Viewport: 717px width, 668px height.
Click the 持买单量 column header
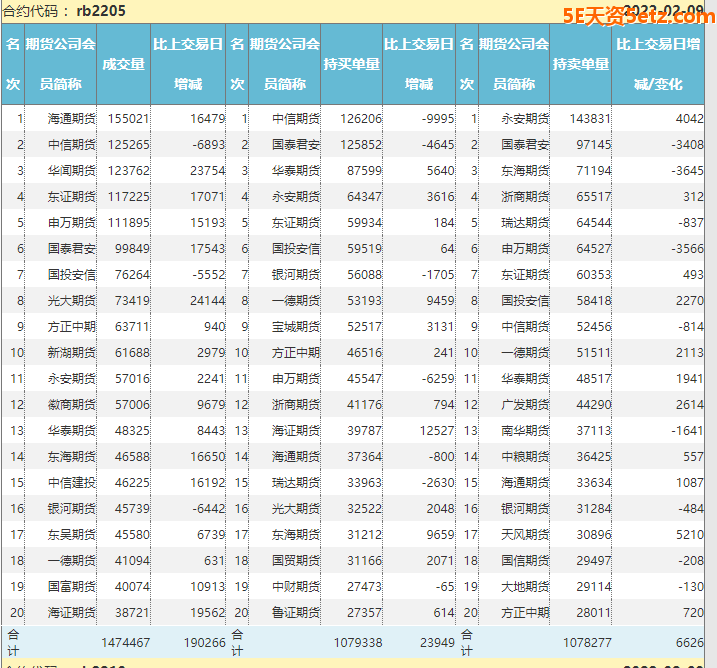351,64
